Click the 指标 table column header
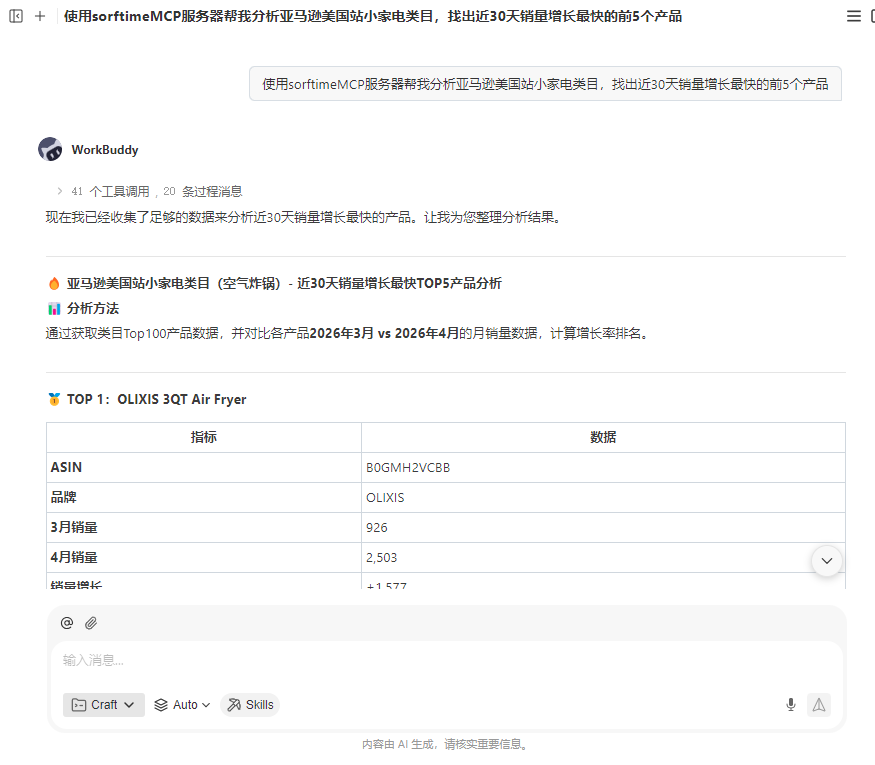 click(x=204, y=437)
